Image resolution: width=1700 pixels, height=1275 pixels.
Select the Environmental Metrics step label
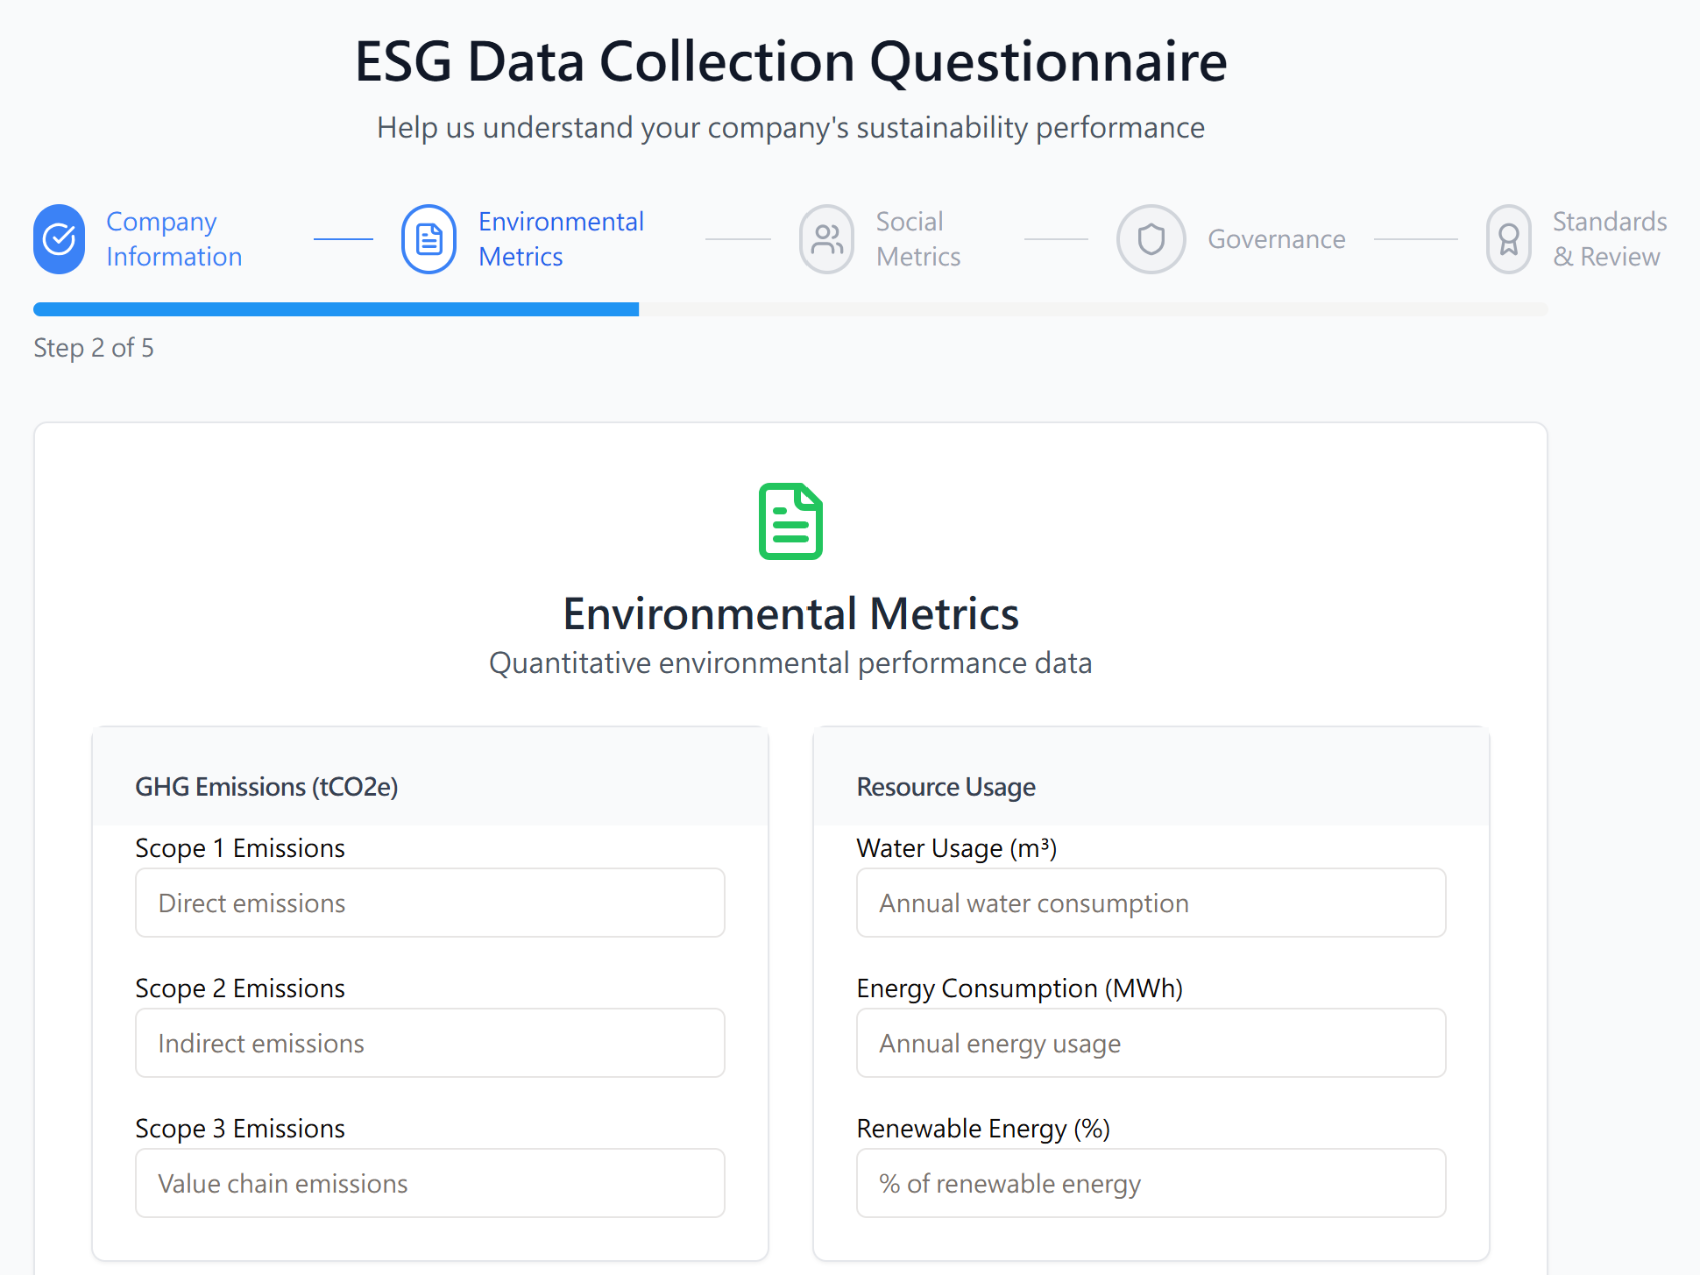(x=560, y=239)
